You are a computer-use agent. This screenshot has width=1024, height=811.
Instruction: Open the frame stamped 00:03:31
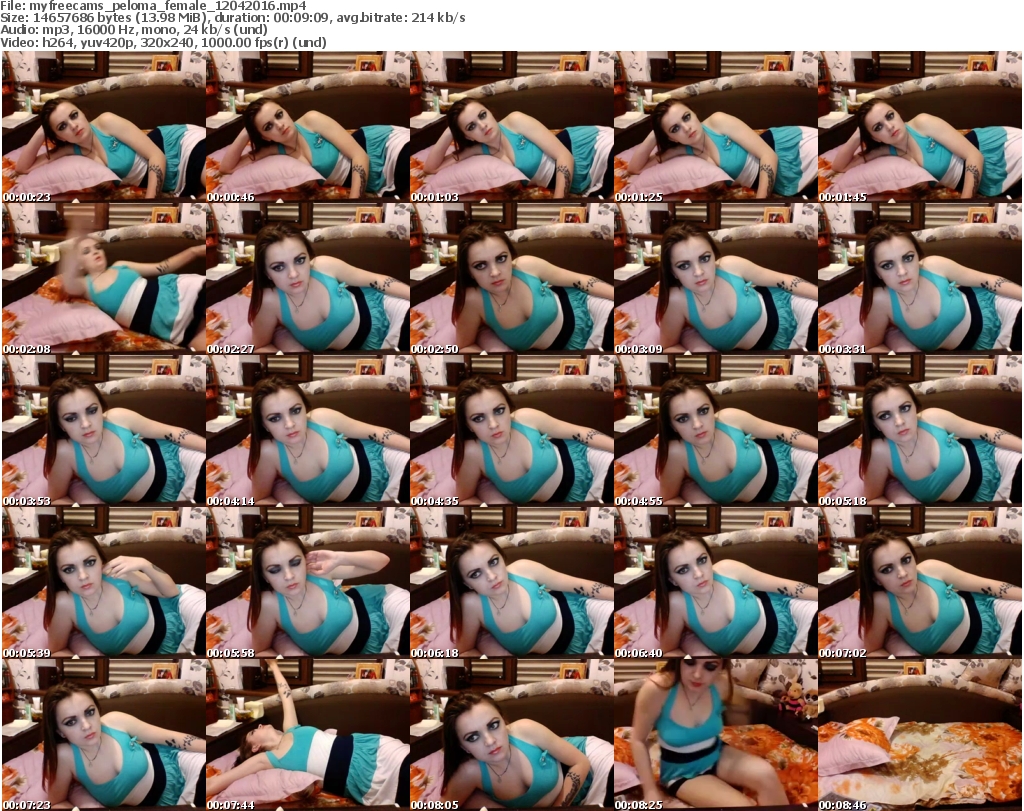[x=920, y=278]
